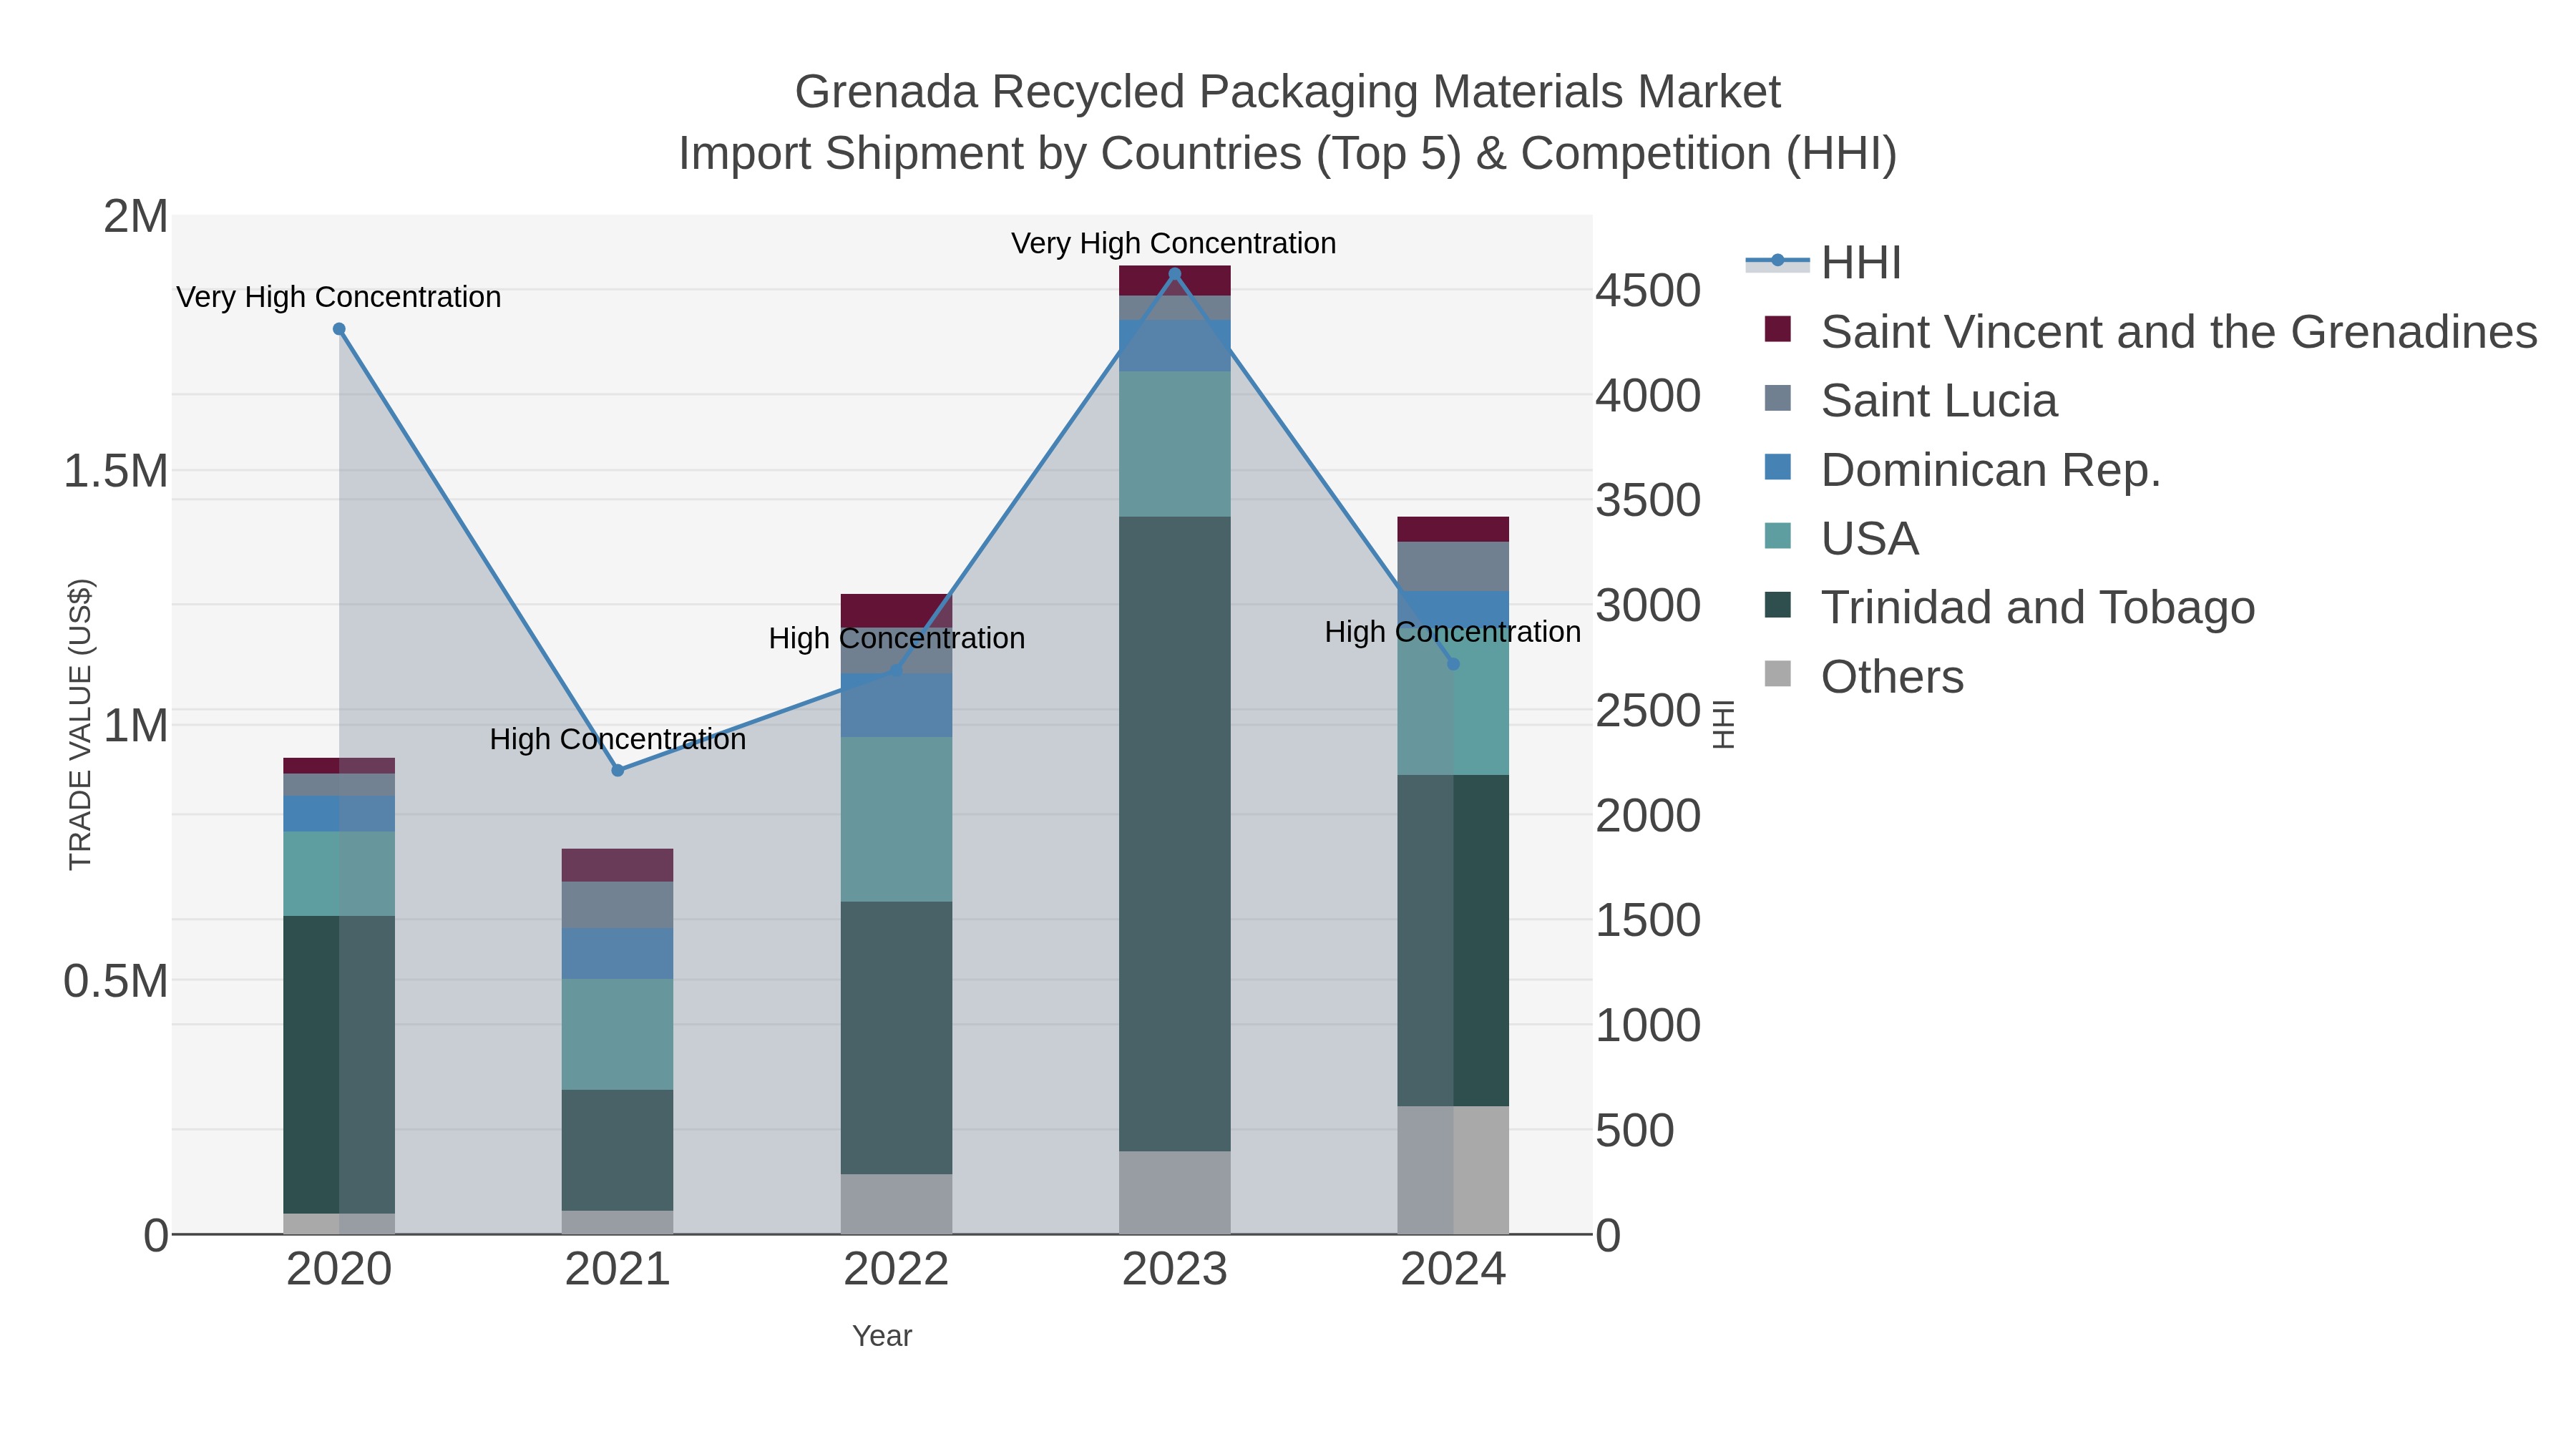Toggle the HHI legend entry
Image resolution: width=2576 pixels, height=1449 pixels.
(x=1823, y=263)
